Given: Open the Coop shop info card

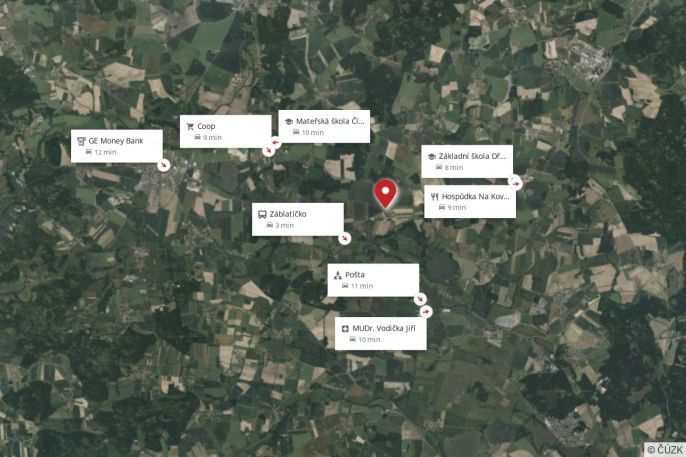Looking at the screenshot, I should click(225, 131).
